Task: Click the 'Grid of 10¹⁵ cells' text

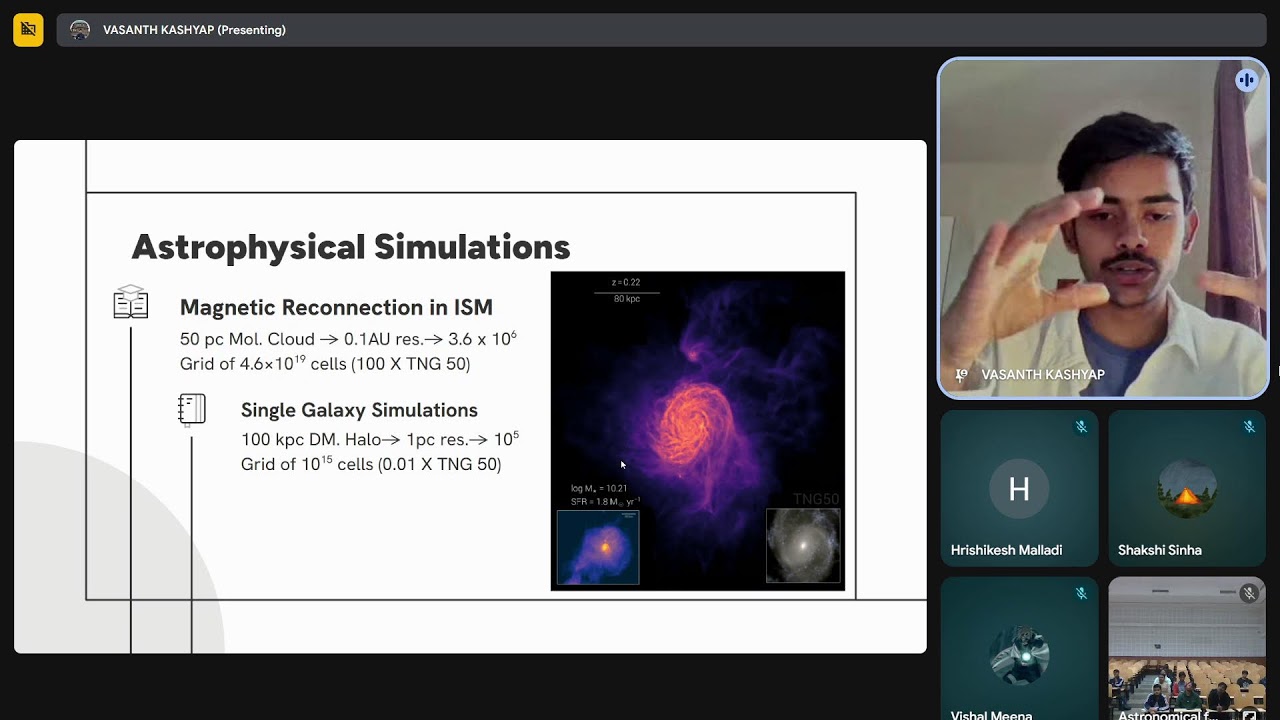Action: point(371,464)
